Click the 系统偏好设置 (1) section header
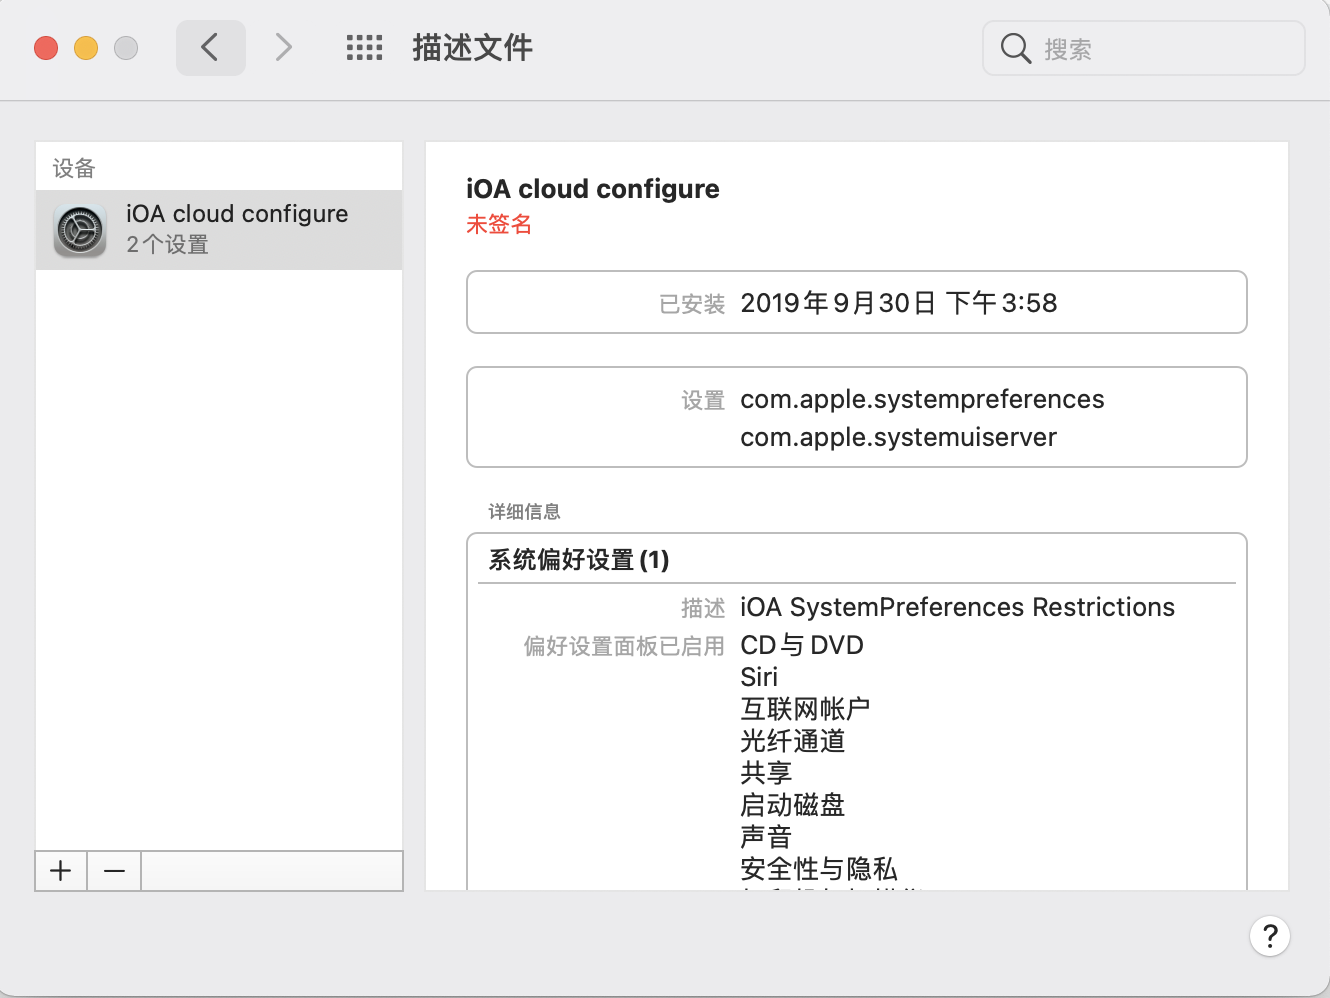Viewport: 1330px width, 998px height. tap(579, 559)
